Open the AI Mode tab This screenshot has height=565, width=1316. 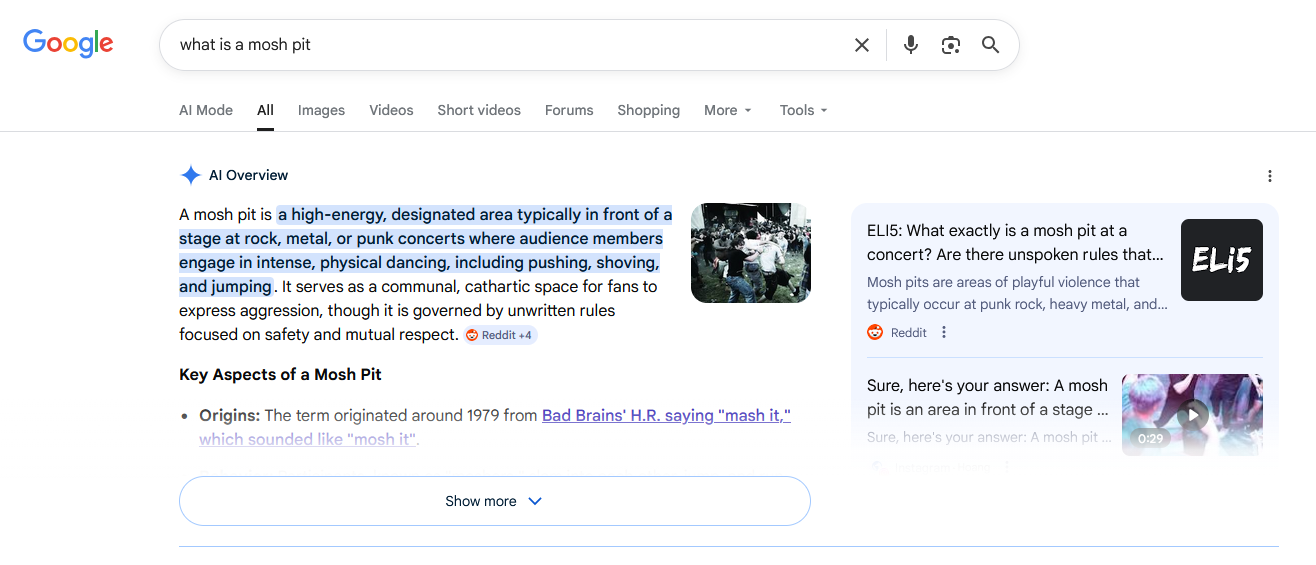[x=206, y=110]
